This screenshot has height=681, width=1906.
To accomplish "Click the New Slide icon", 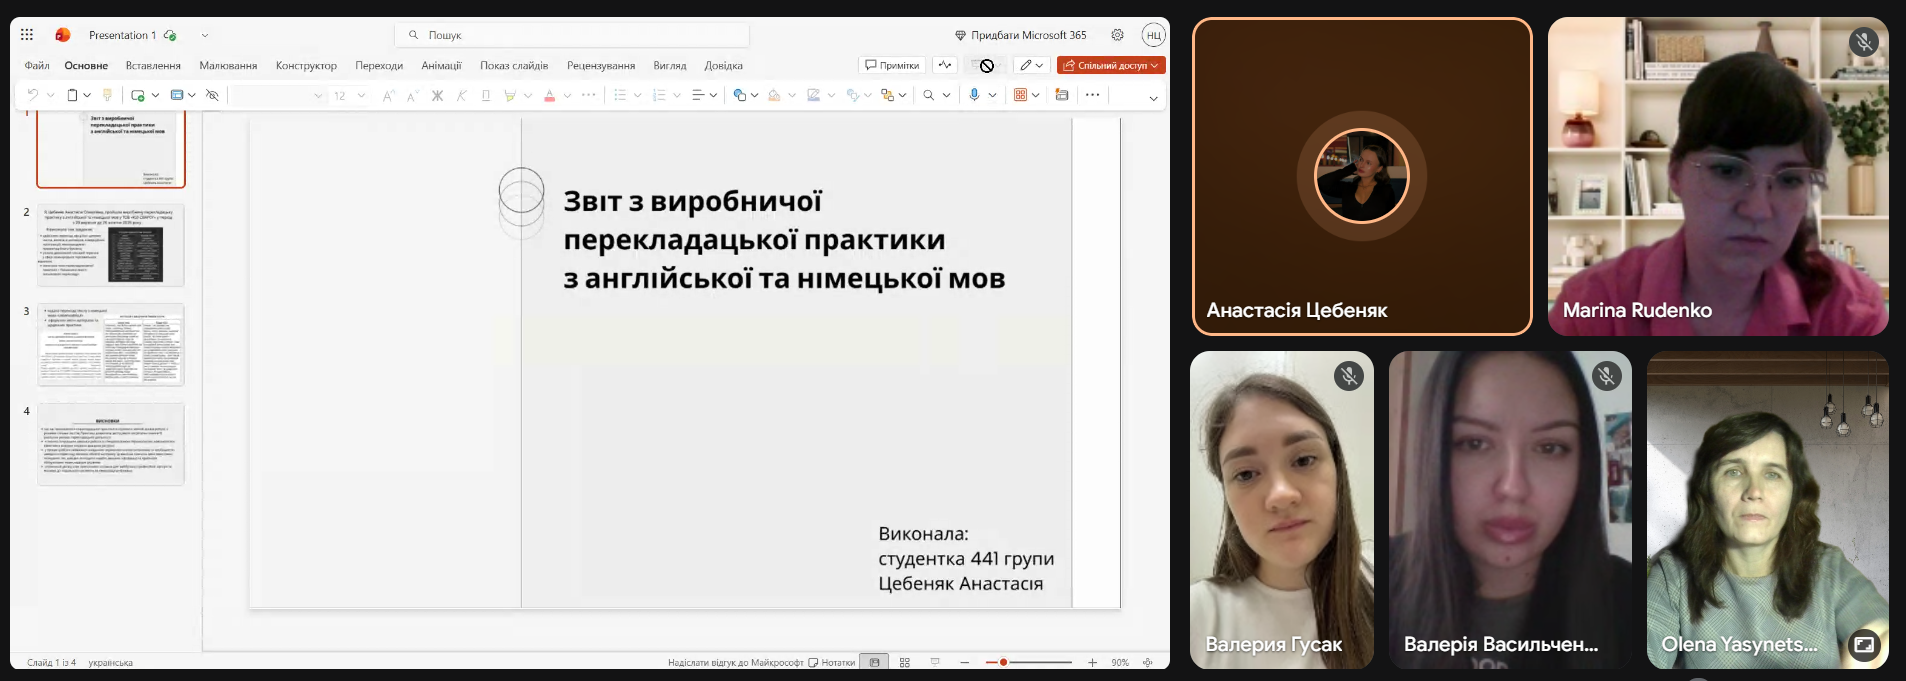I will click(x=138, y=95).
